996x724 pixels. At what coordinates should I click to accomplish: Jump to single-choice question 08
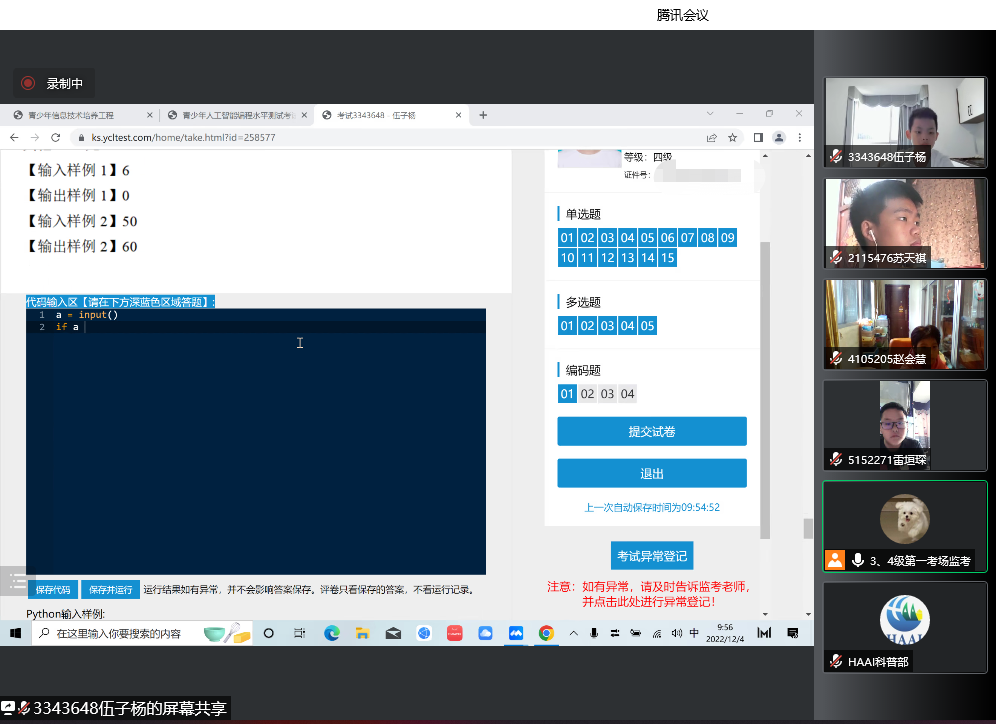[708, 238]
